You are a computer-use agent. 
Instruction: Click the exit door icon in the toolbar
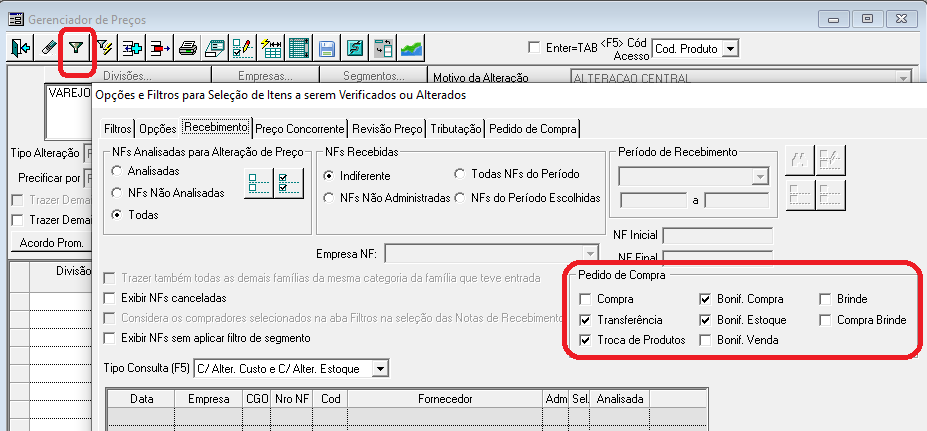pos(21,48)
